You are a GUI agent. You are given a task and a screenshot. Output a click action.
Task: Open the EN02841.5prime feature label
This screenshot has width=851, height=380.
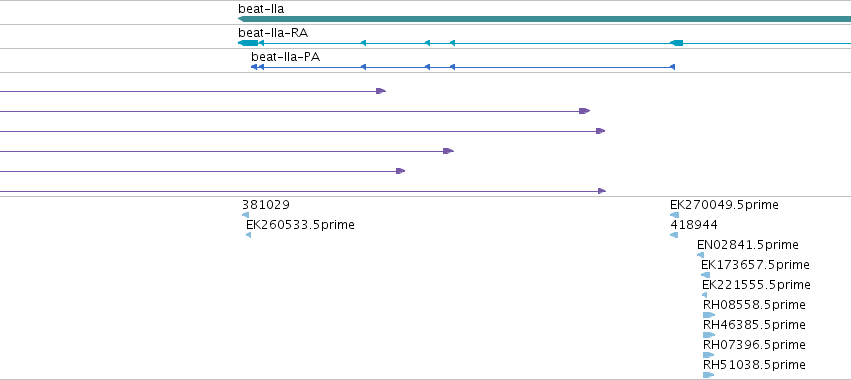coord(748,245)
